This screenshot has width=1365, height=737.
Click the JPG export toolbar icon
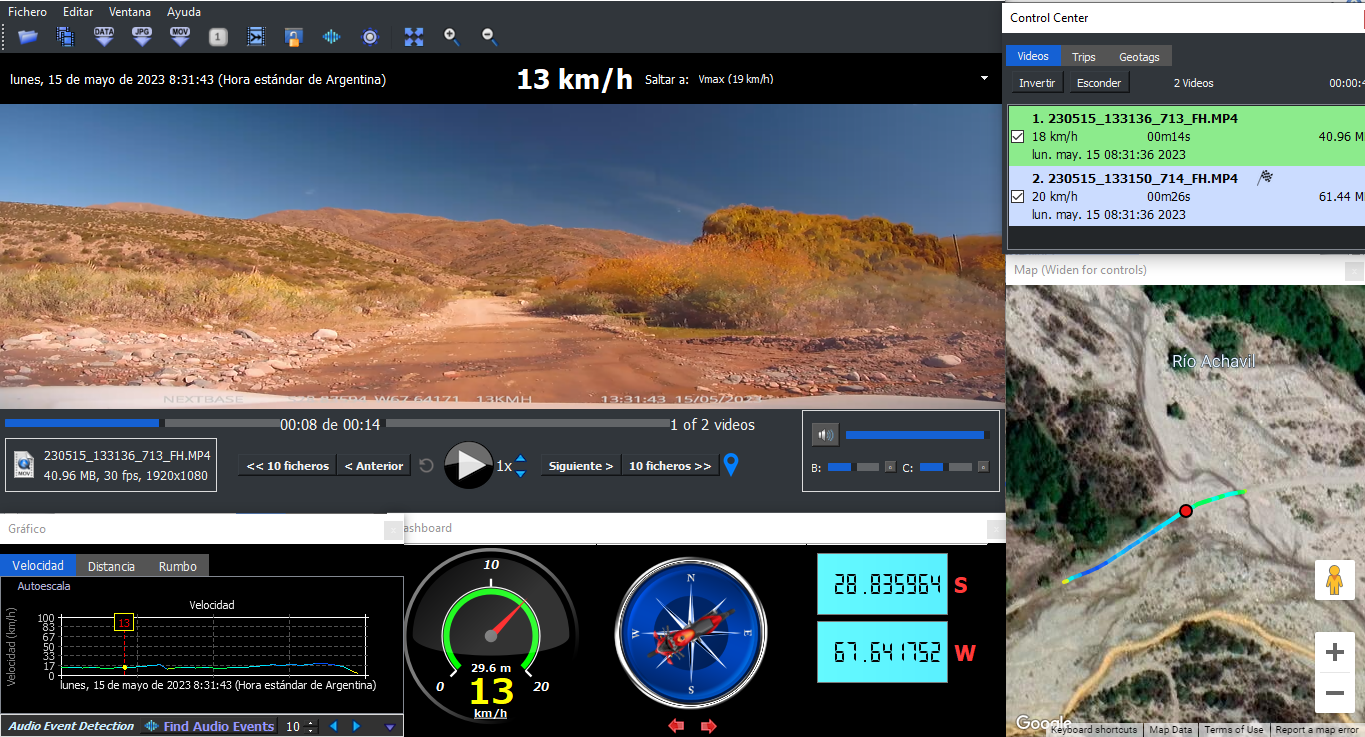coord(142,37)
